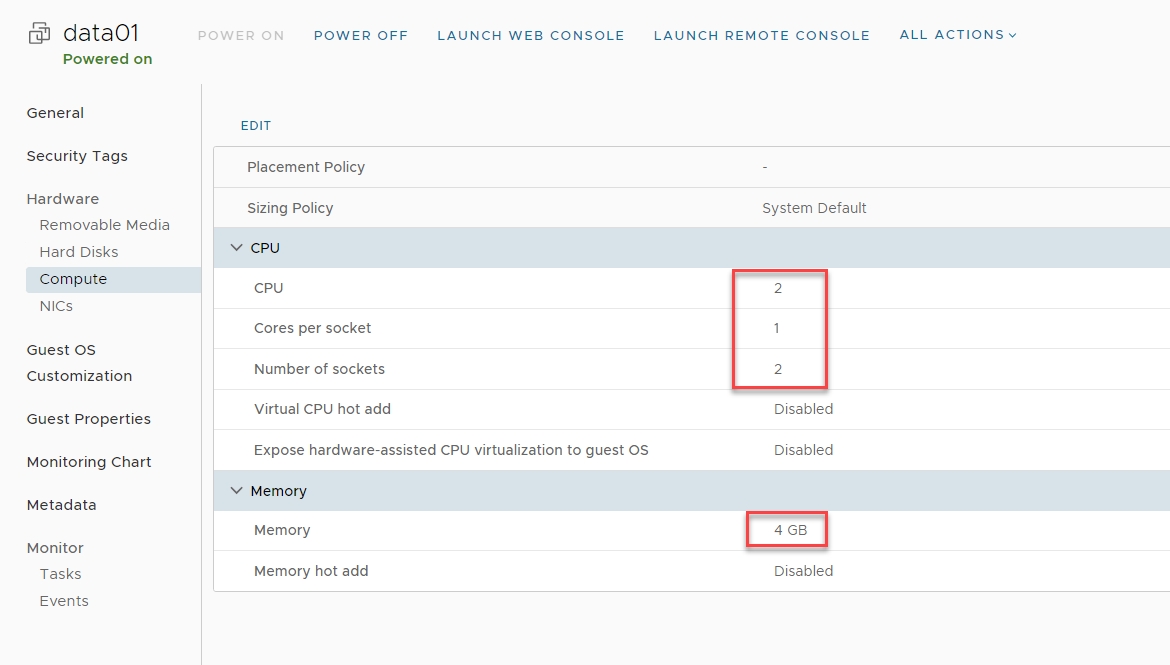Navigate to NICs
This screenshot has height=665, width=1170.
(x=56, y=306)
